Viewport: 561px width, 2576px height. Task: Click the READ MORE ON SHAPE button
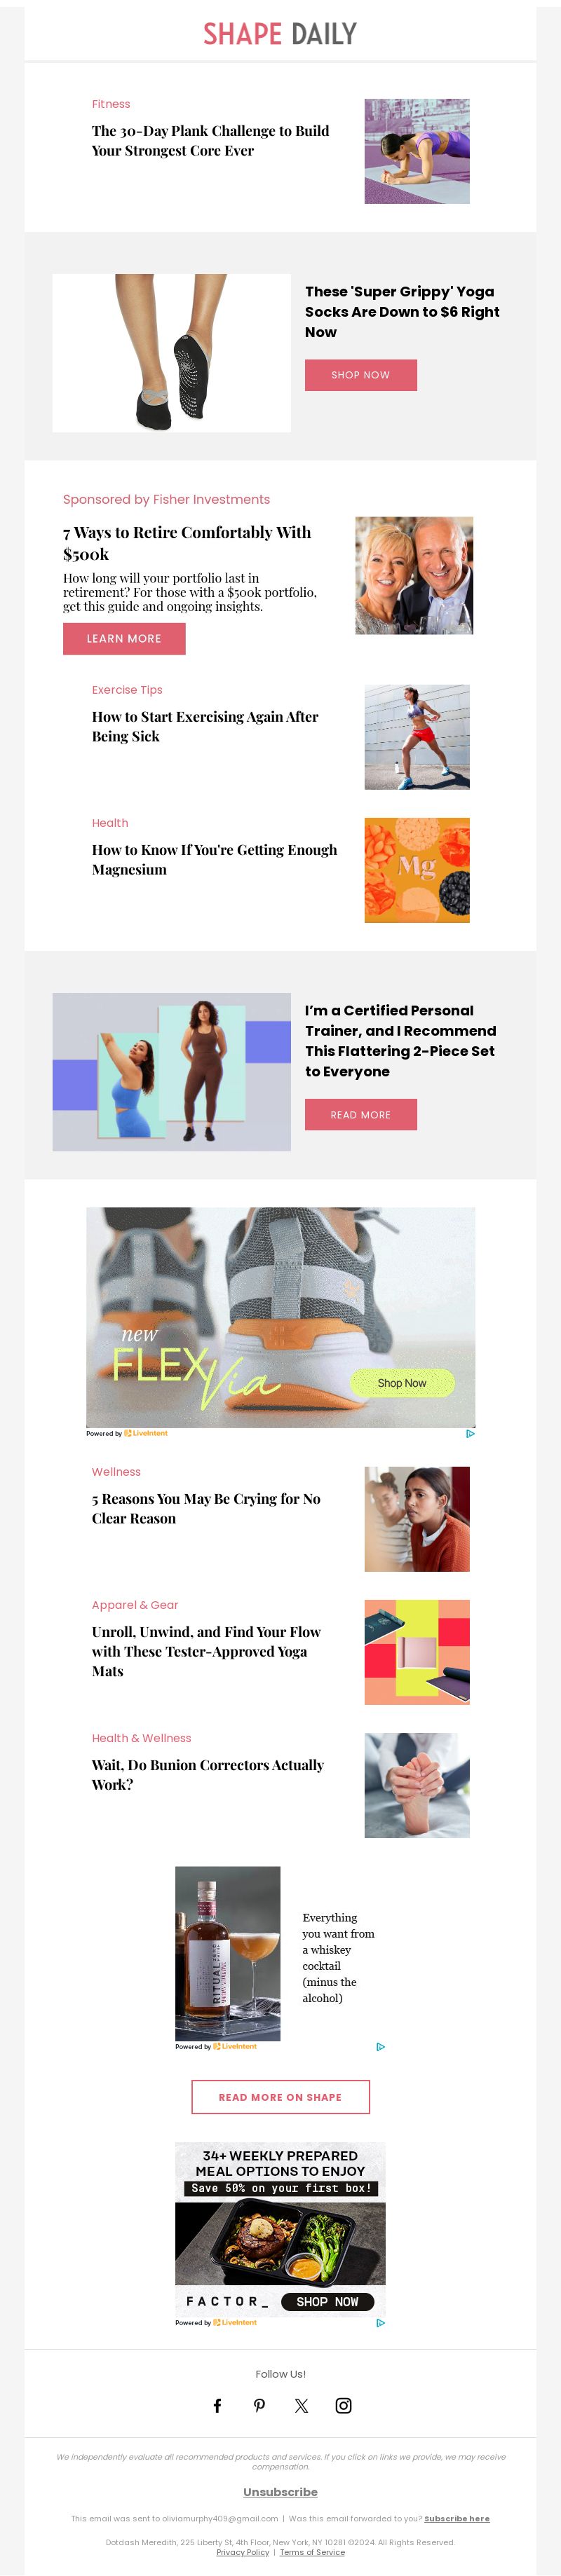[281, 2097]
